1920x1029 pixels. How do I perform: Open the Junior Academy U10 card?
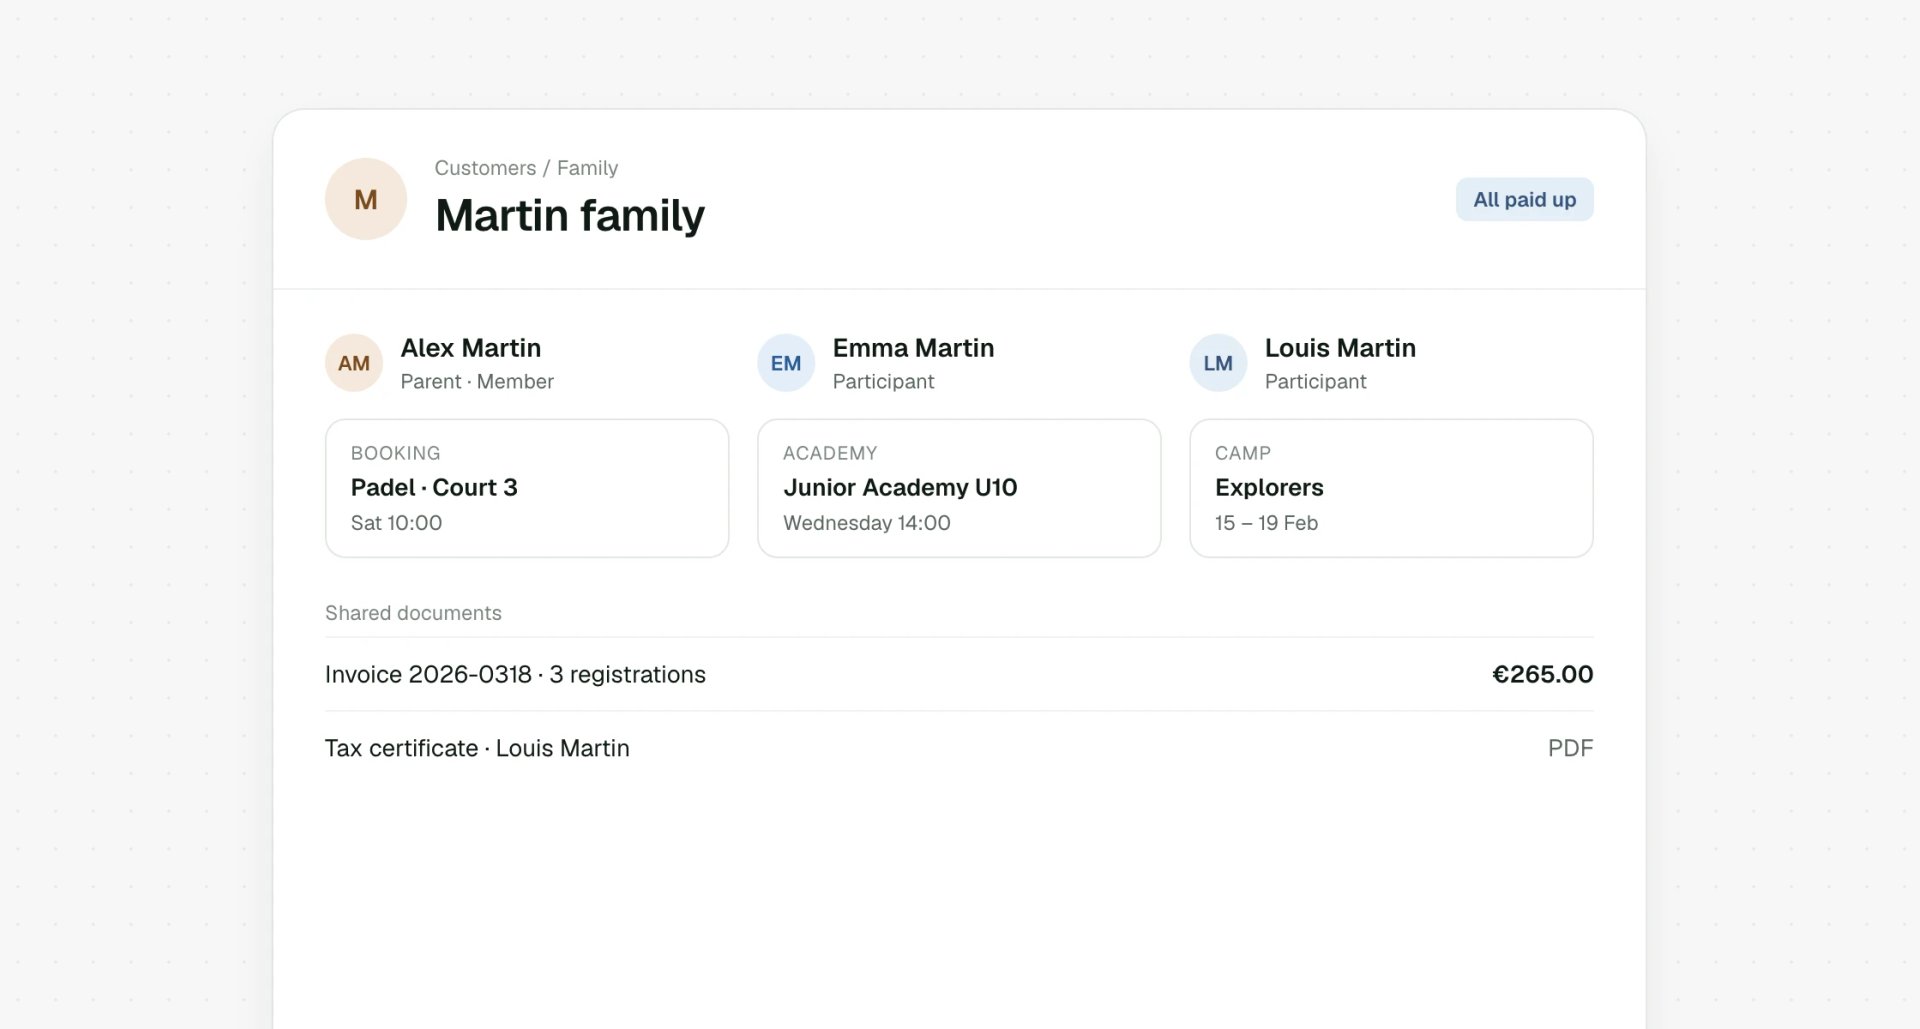click(x=959, y=488)
